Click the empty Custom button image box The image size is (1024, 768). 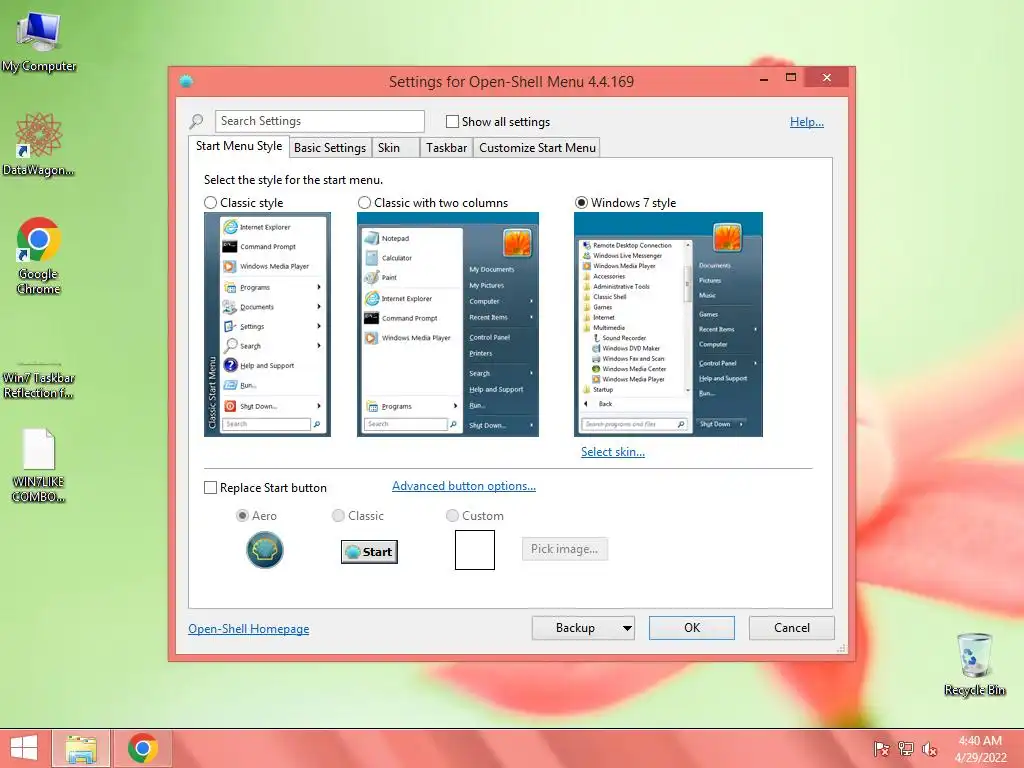[475, 550]
